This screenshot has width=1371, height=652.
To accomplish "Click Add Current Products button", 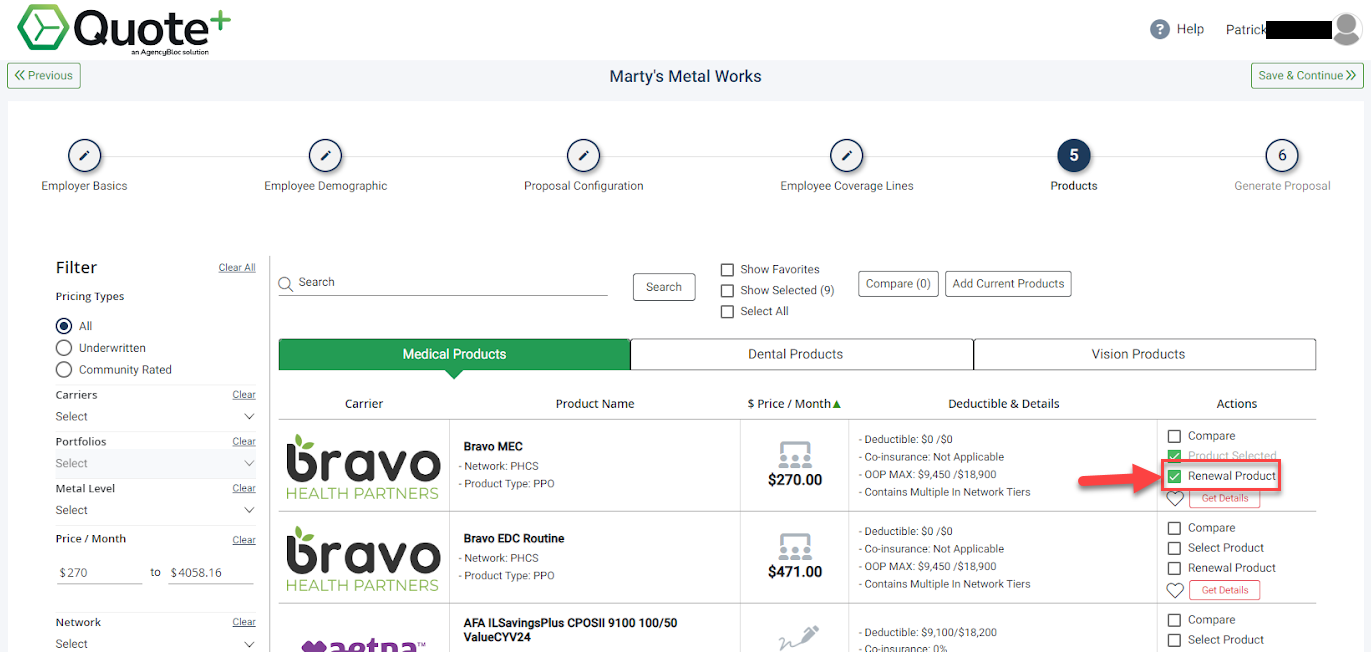I will (1008, 284).
